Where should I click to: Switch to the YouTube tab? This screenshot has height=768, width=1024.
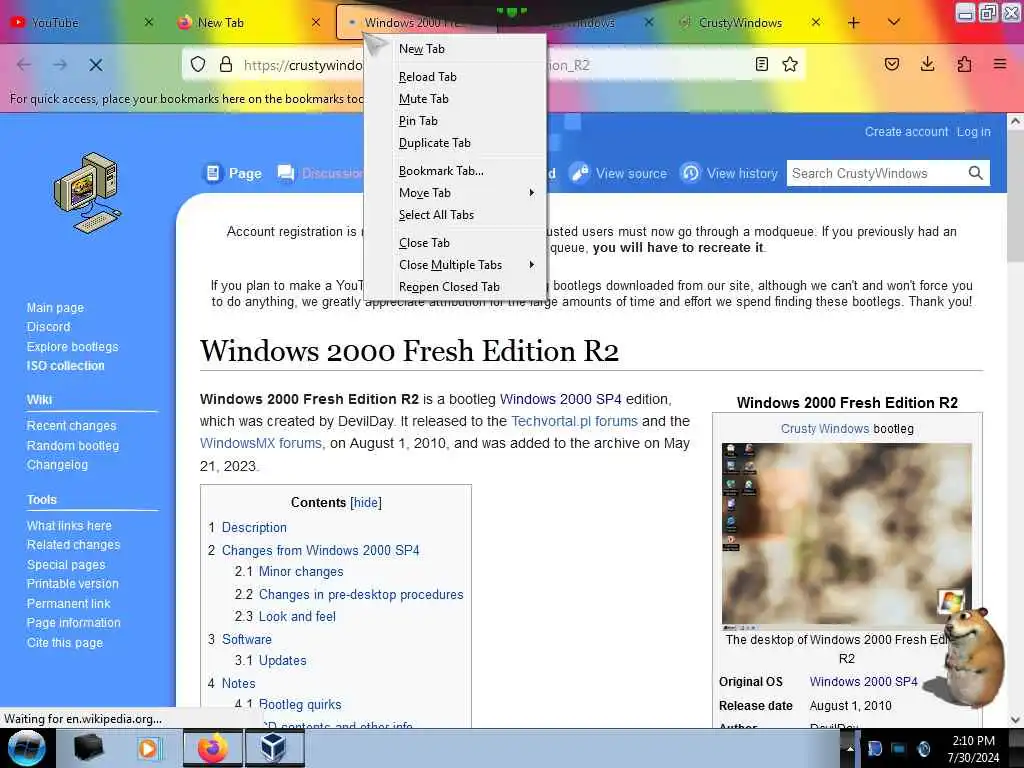point(82,23)
